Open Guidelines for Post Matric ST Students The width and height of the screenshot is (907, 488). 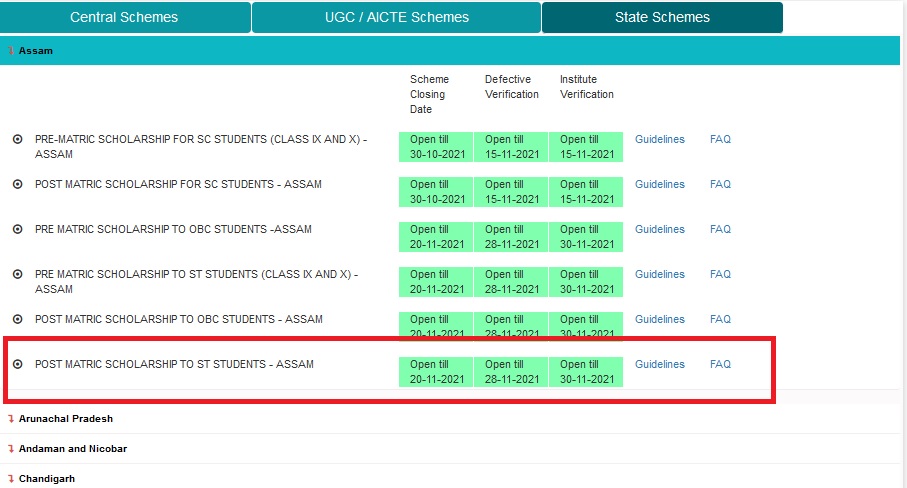point(660,365)
